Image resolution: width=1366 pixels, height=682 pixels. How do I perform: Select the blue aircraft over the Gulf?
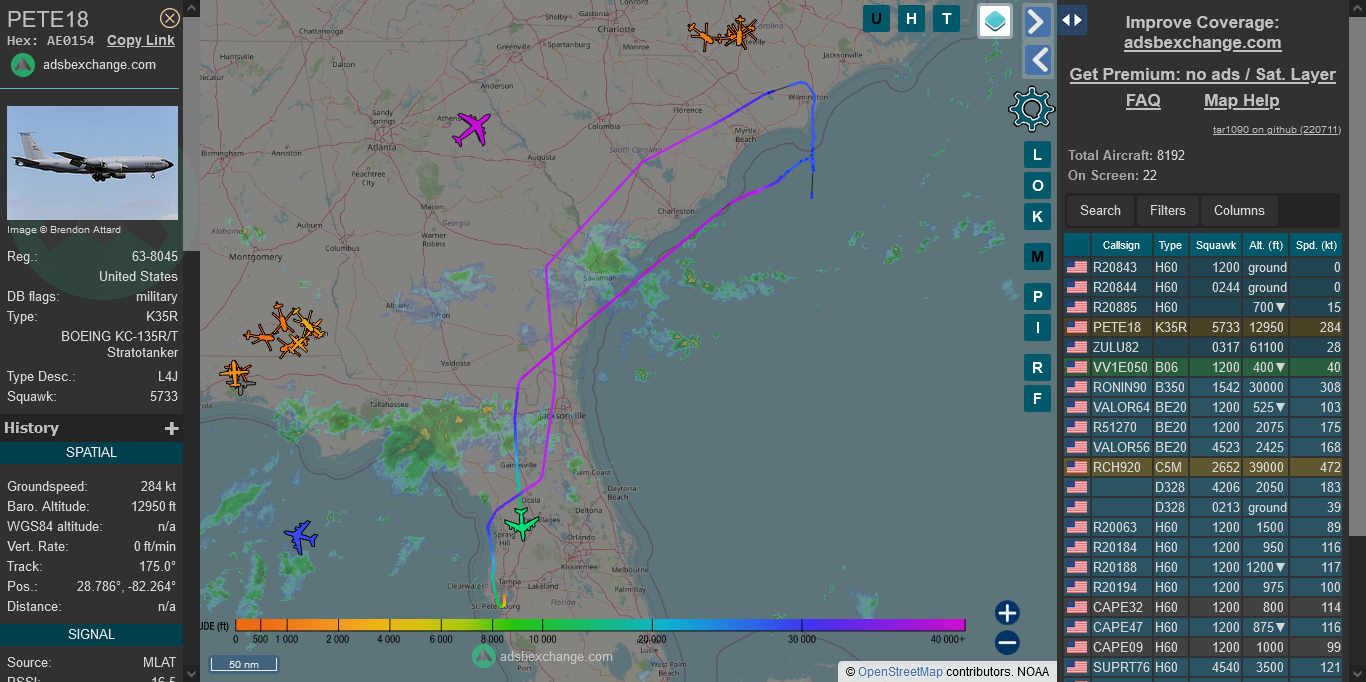point(300,536)
